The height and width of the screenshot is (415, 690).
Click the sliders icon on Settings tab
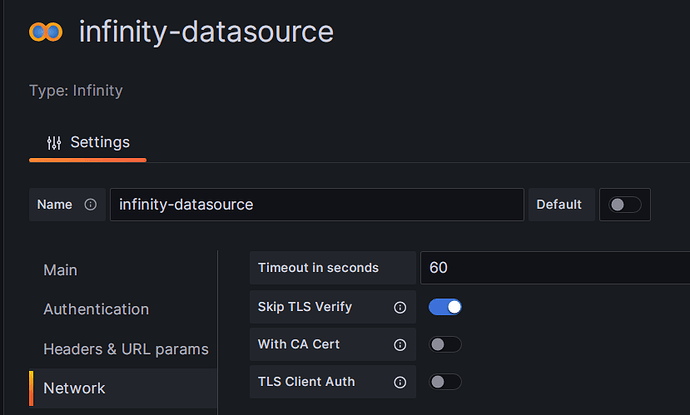click(x=54, y=142)
